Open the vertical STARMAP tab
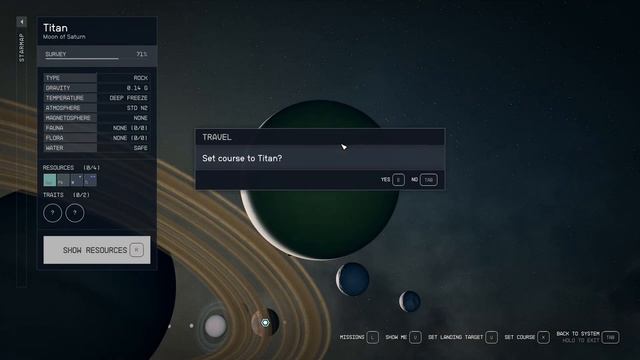This screenshot has height=360, width=640. pos(22,48)
